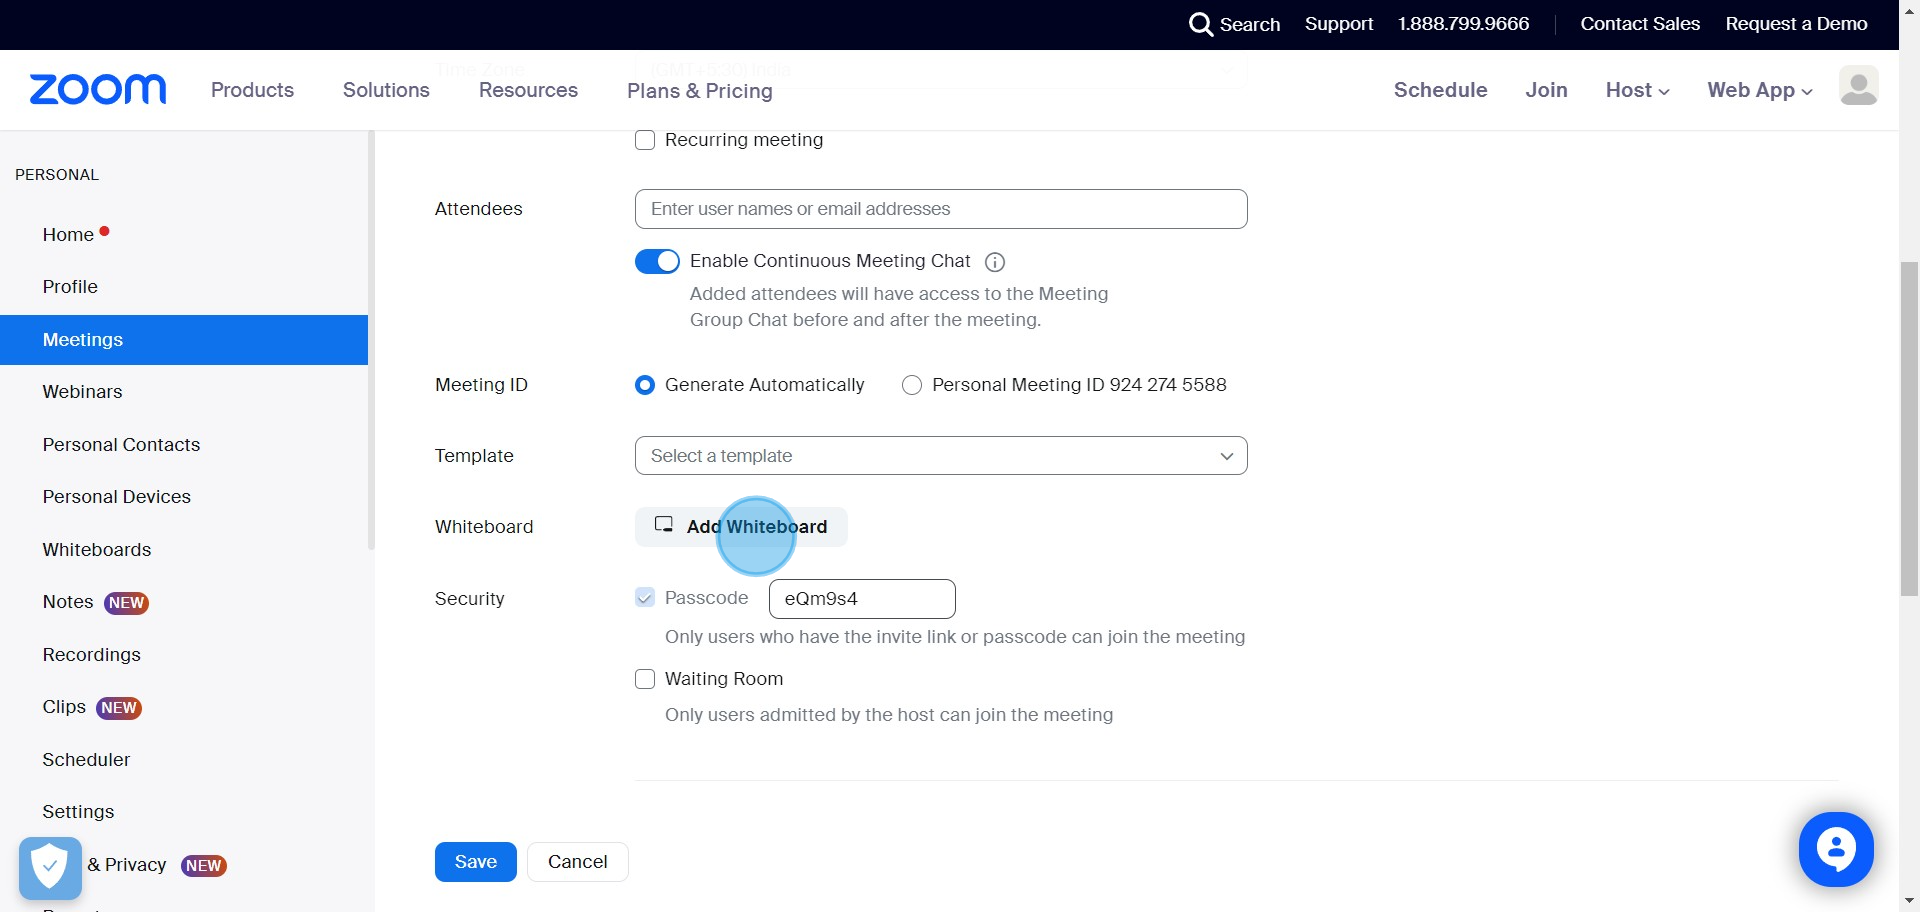Image resolution: width=1920 pixels, height=912 pixels.
Task: Open the Products menu
Action: pyautogui.click(x=252, y=90)
